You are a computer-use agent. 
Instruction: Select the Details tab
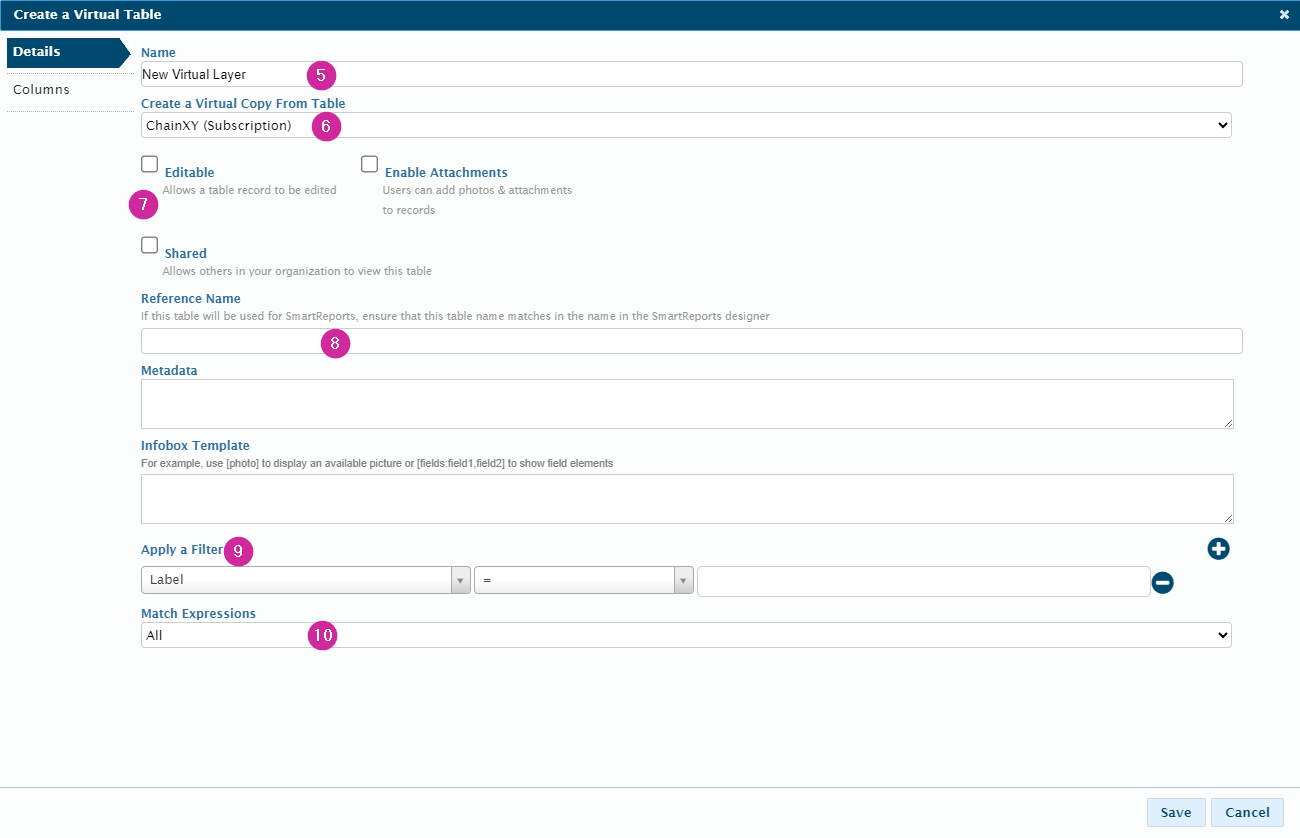pos(37,52)
